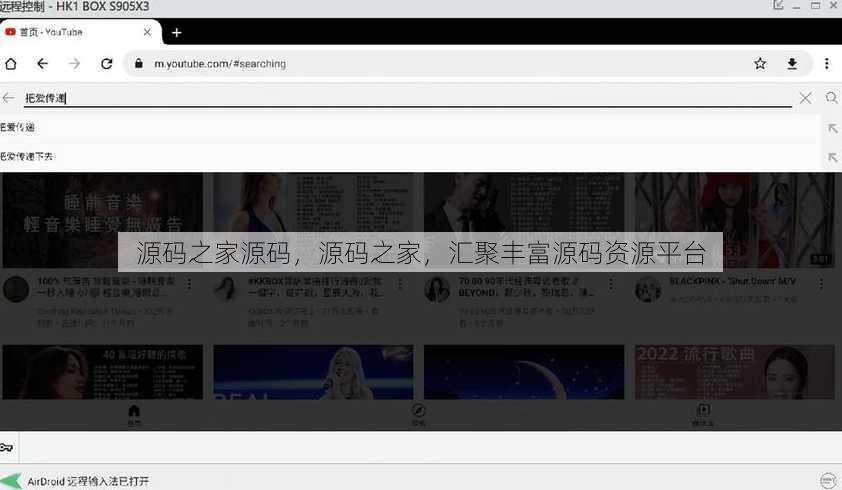Click the AirDroid remote input text field
842x490 pixels.
[430, 448]
